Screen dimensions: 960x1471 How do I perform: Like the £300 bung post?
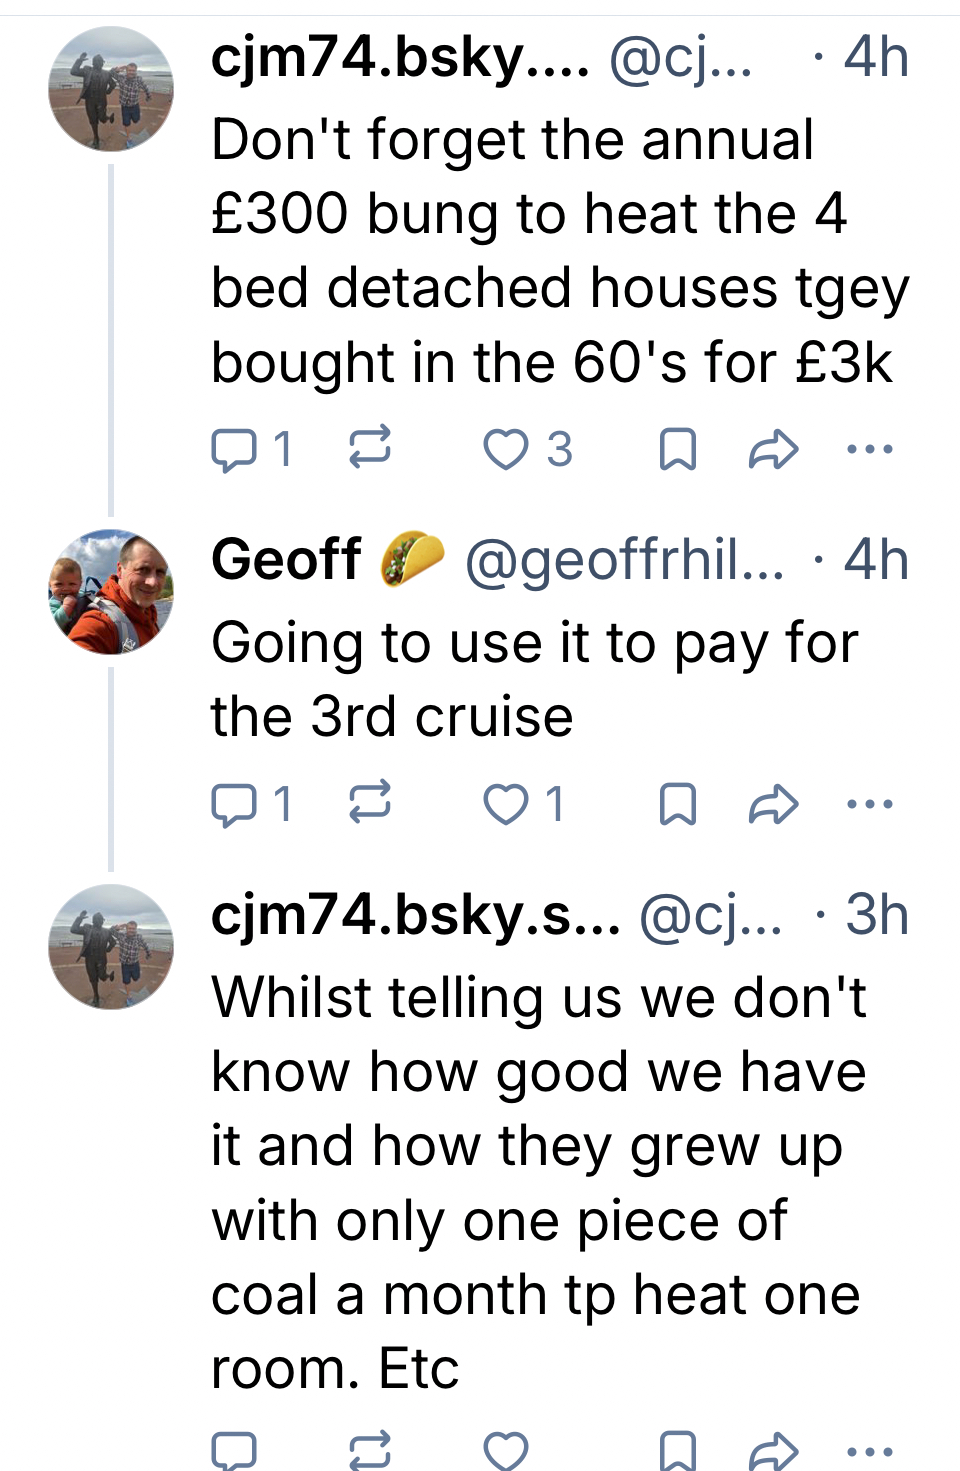point(506,450)
